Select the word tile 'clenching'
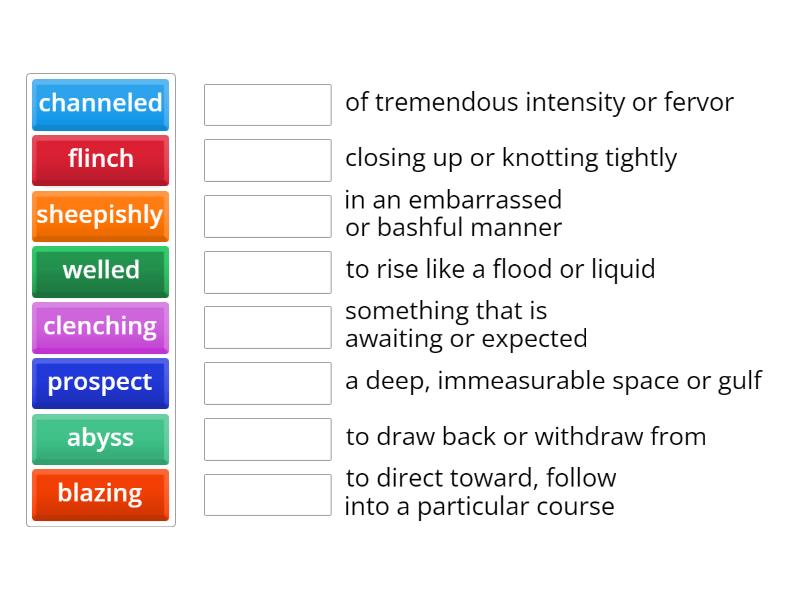 click(x=100, y=327)
